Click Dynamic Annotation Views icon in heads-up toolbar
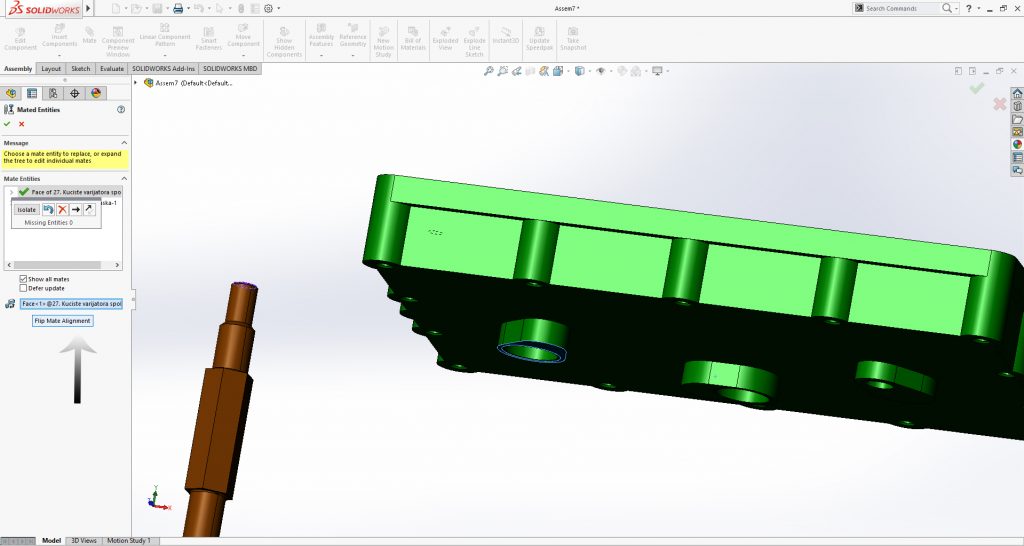The height and width of the screenshot is (546, 1024). point(544,71)
